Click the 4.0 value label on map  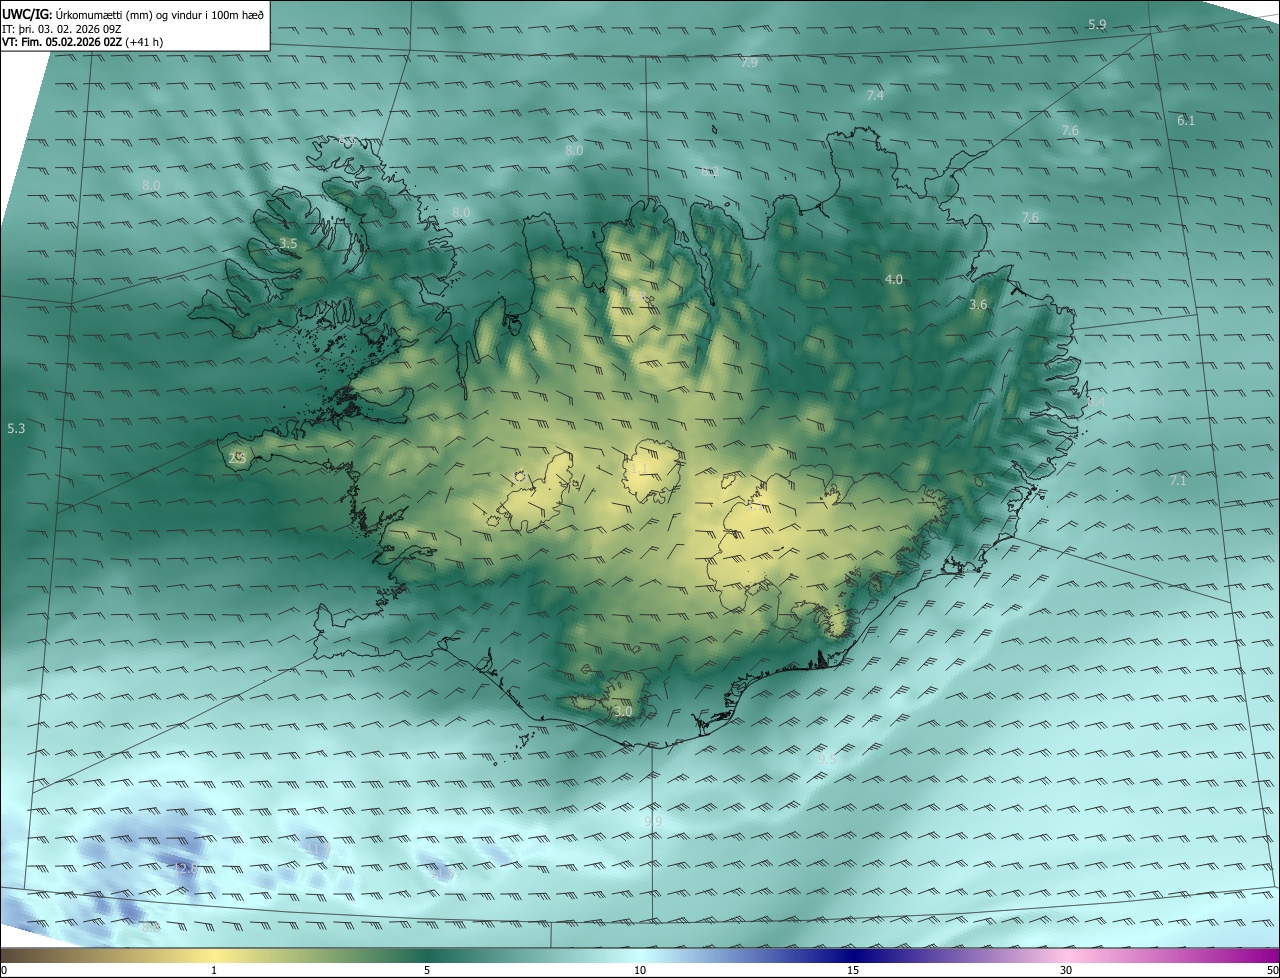pos(894,279)
